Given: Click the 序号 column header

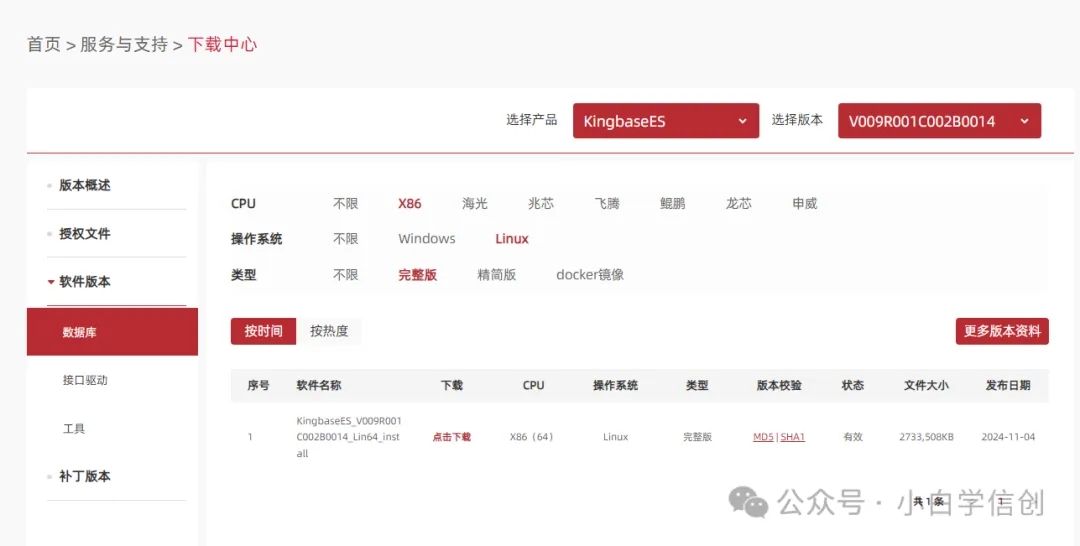Looking at the screenshot, I should 258,386.
